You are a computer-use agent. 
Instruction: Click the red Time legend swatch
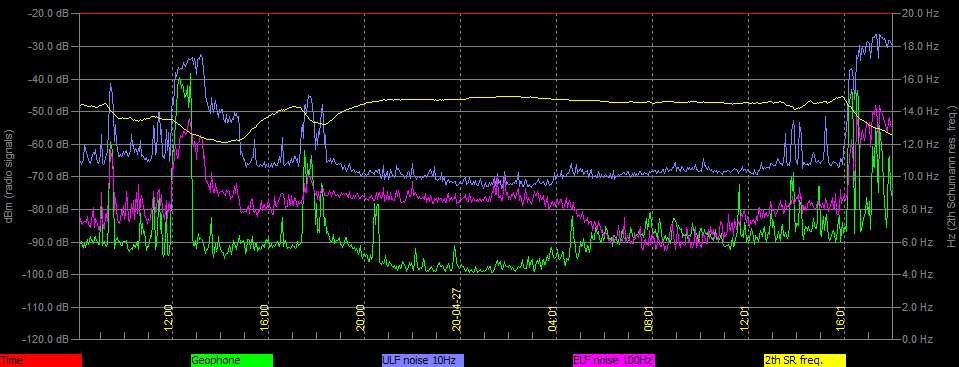coord(41,361)
